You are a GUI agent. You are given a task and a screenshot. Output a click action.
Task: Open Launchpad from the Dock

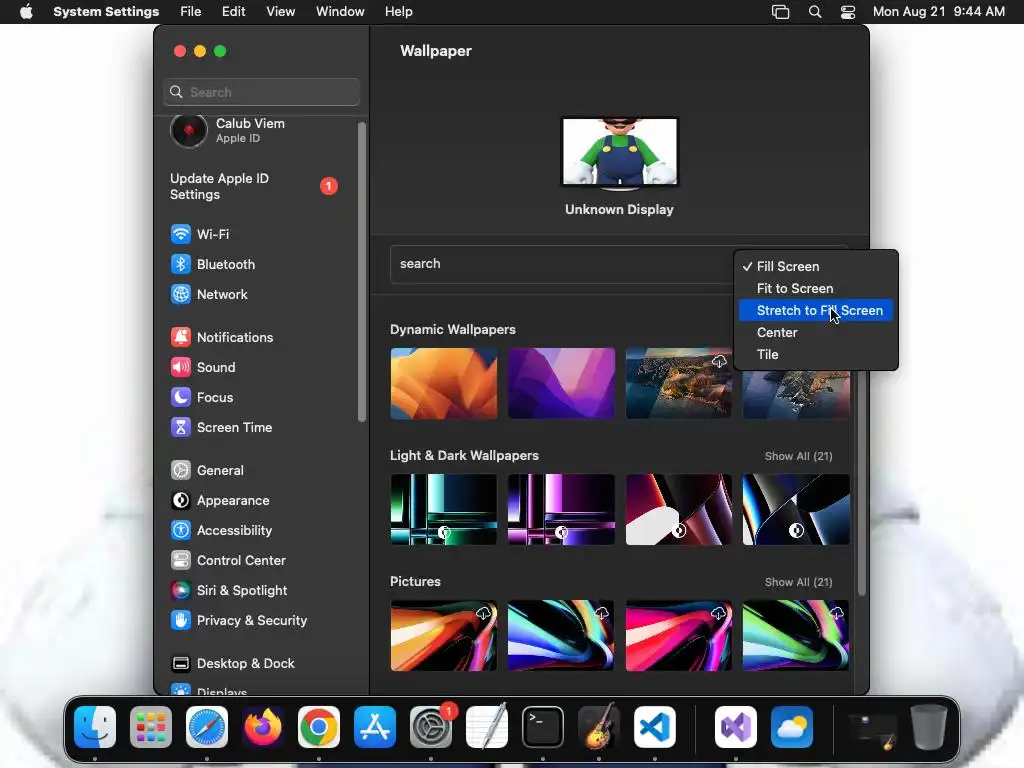pyautogui.click(x=151, y=727)
